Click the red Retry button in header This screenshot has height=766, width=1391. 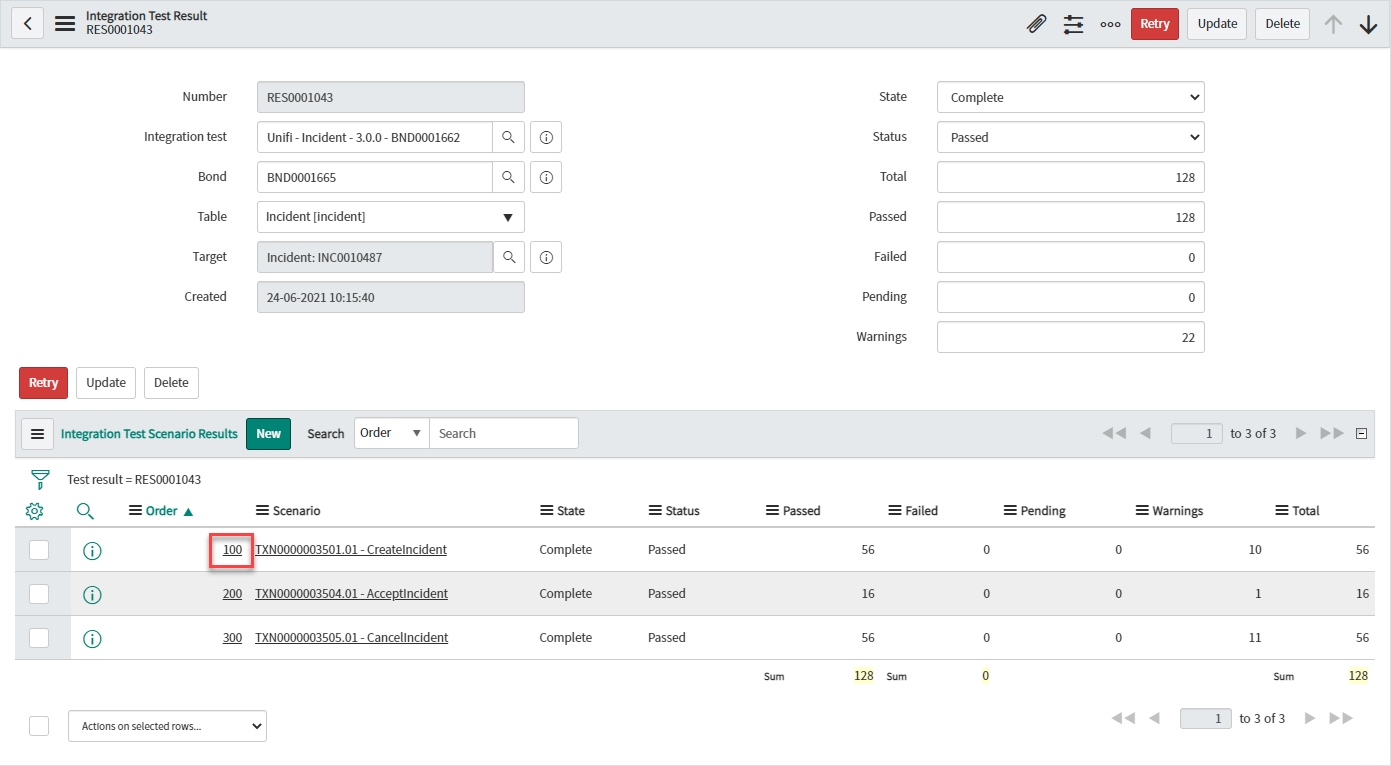click(x=1154, y=24)
